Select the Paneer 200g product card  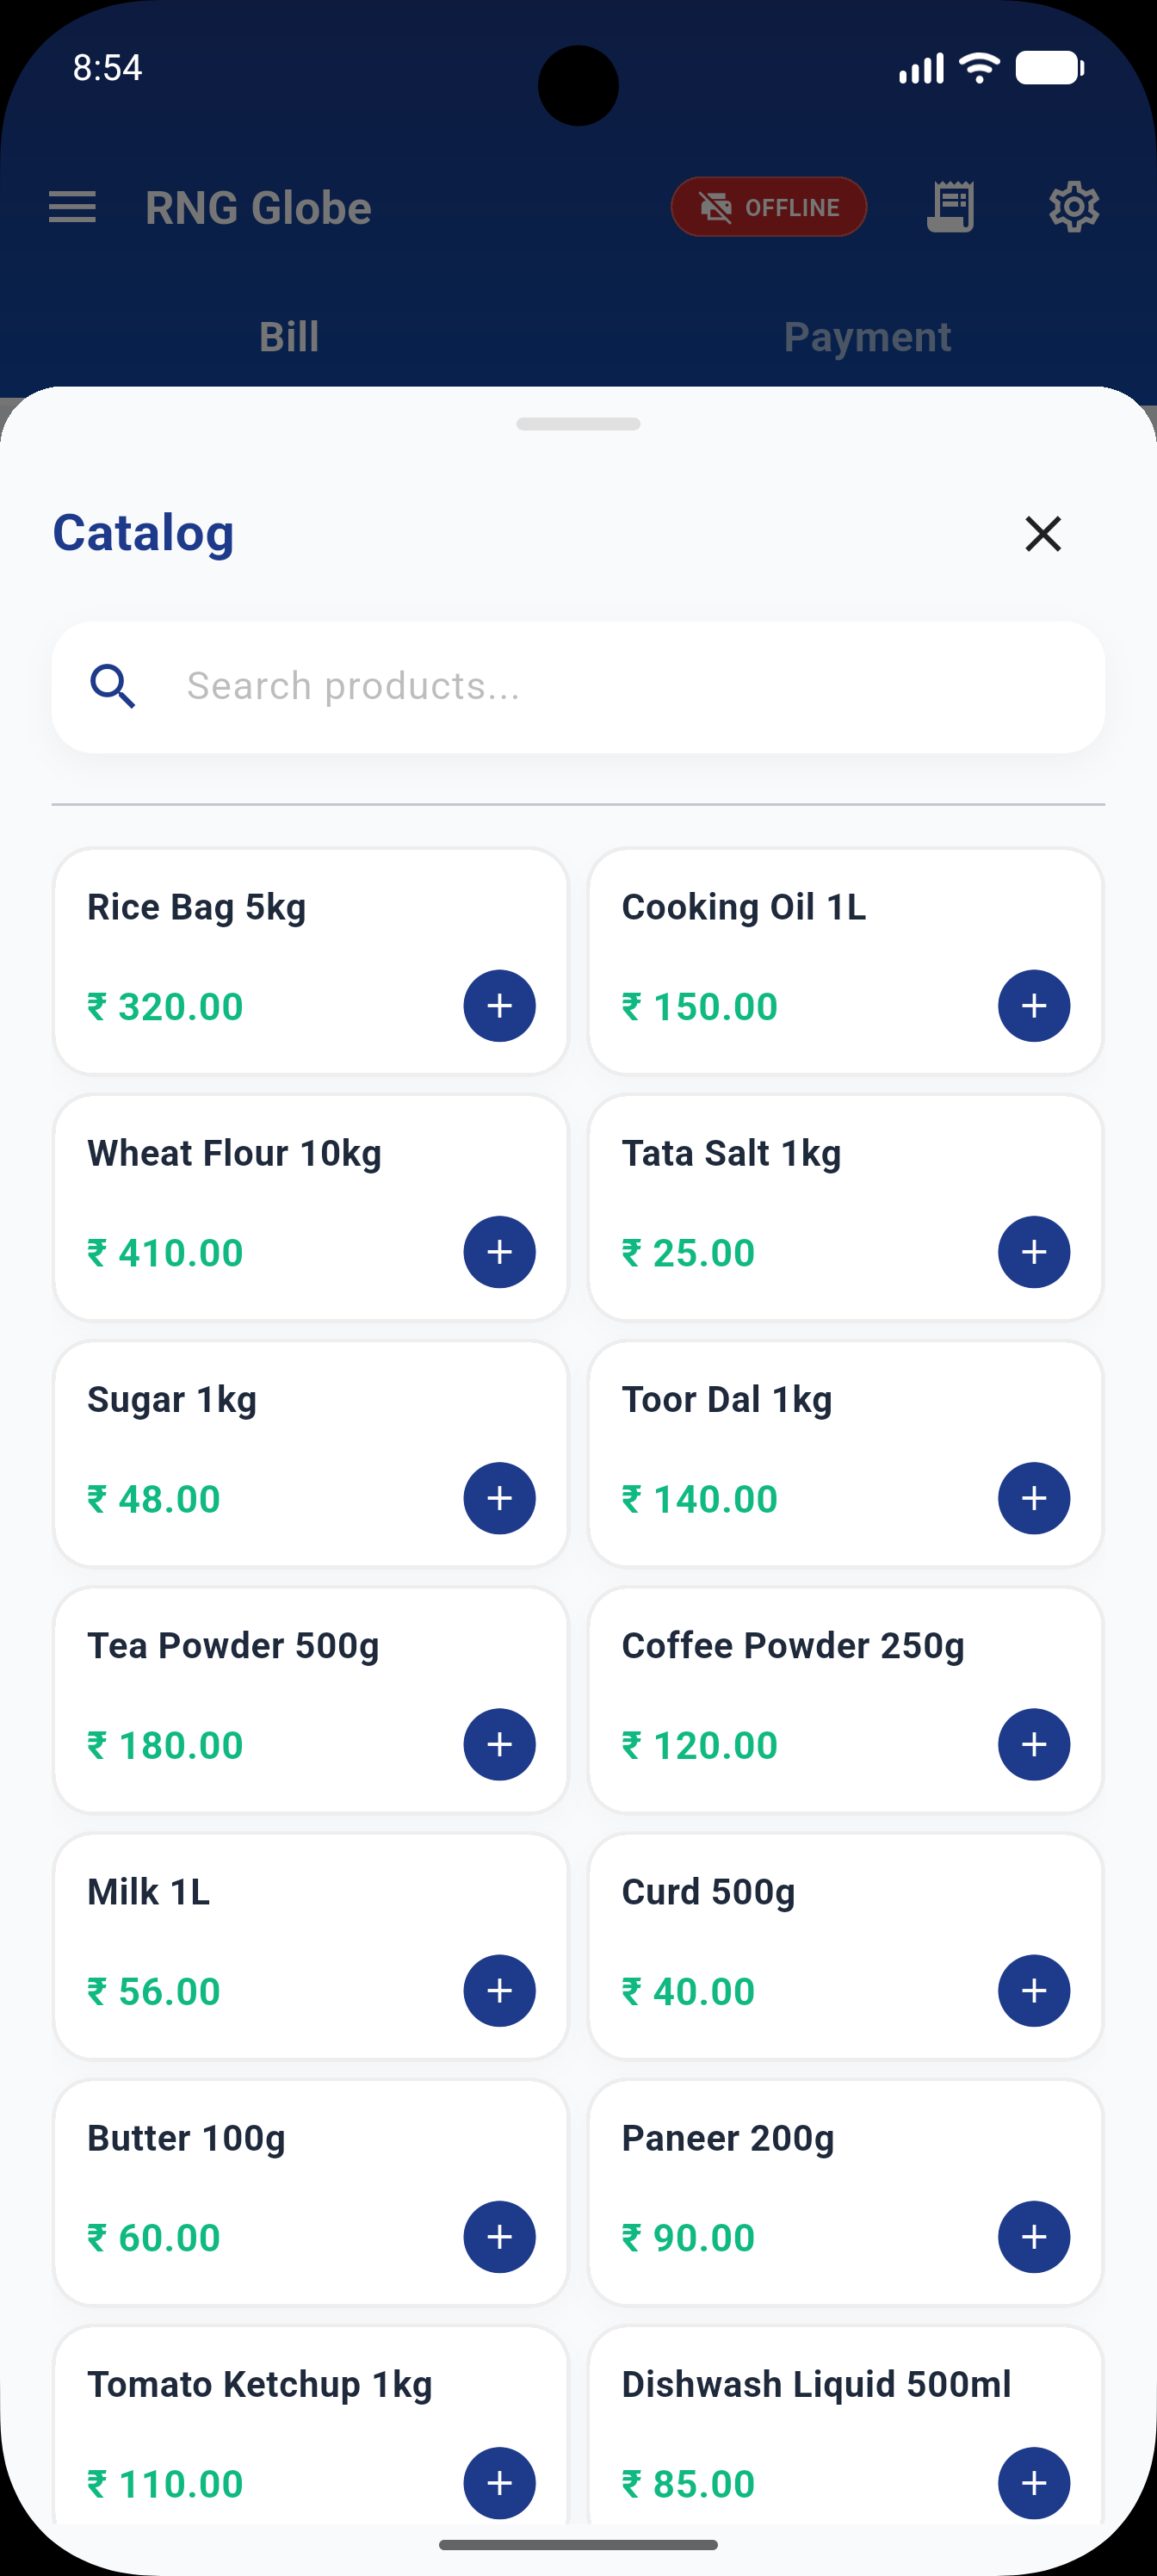[x=845, y=2192]
